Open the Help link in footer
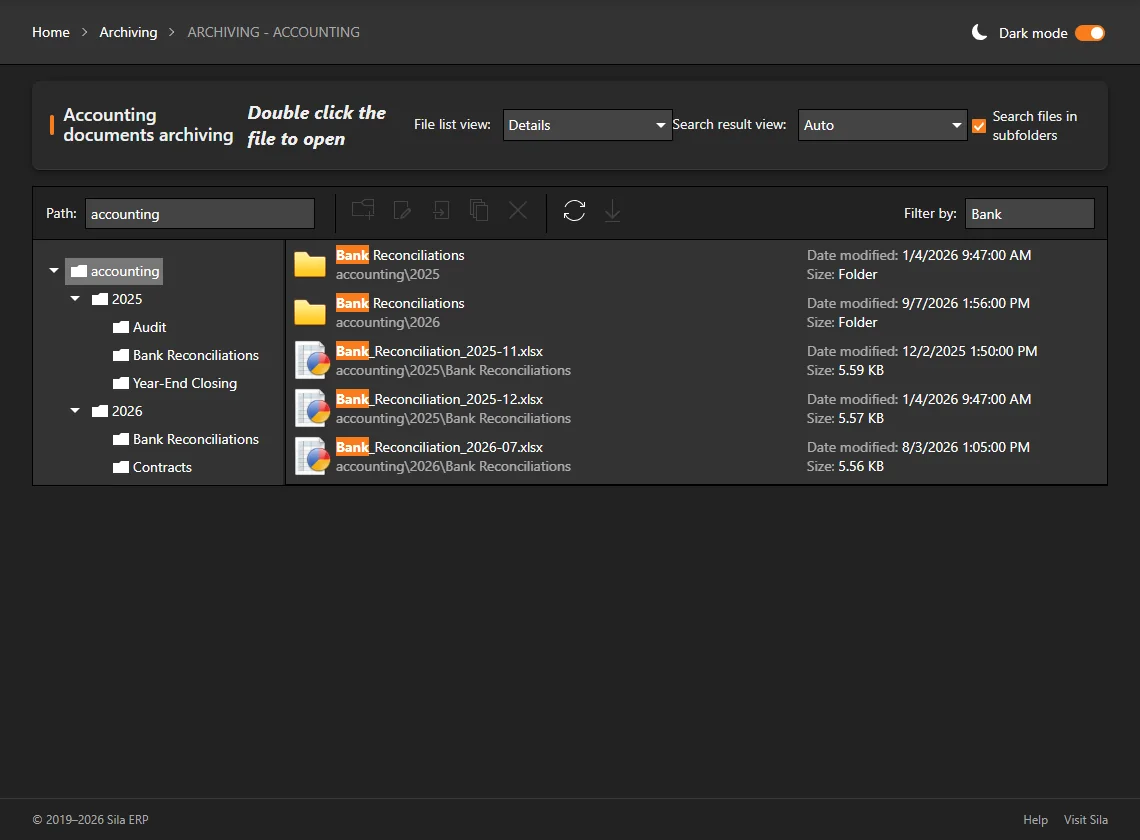This screenshot has width=1140, height=840. pos(1035,820)
